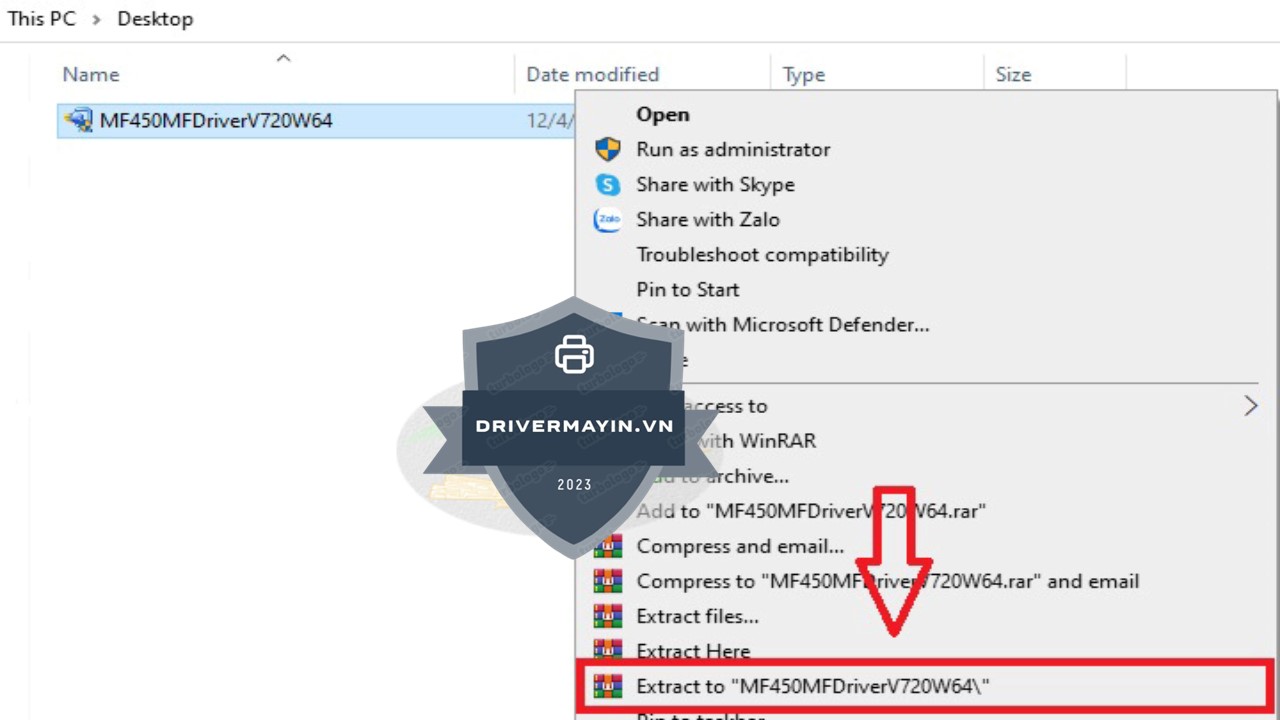Select Open from the context menu

663,115
